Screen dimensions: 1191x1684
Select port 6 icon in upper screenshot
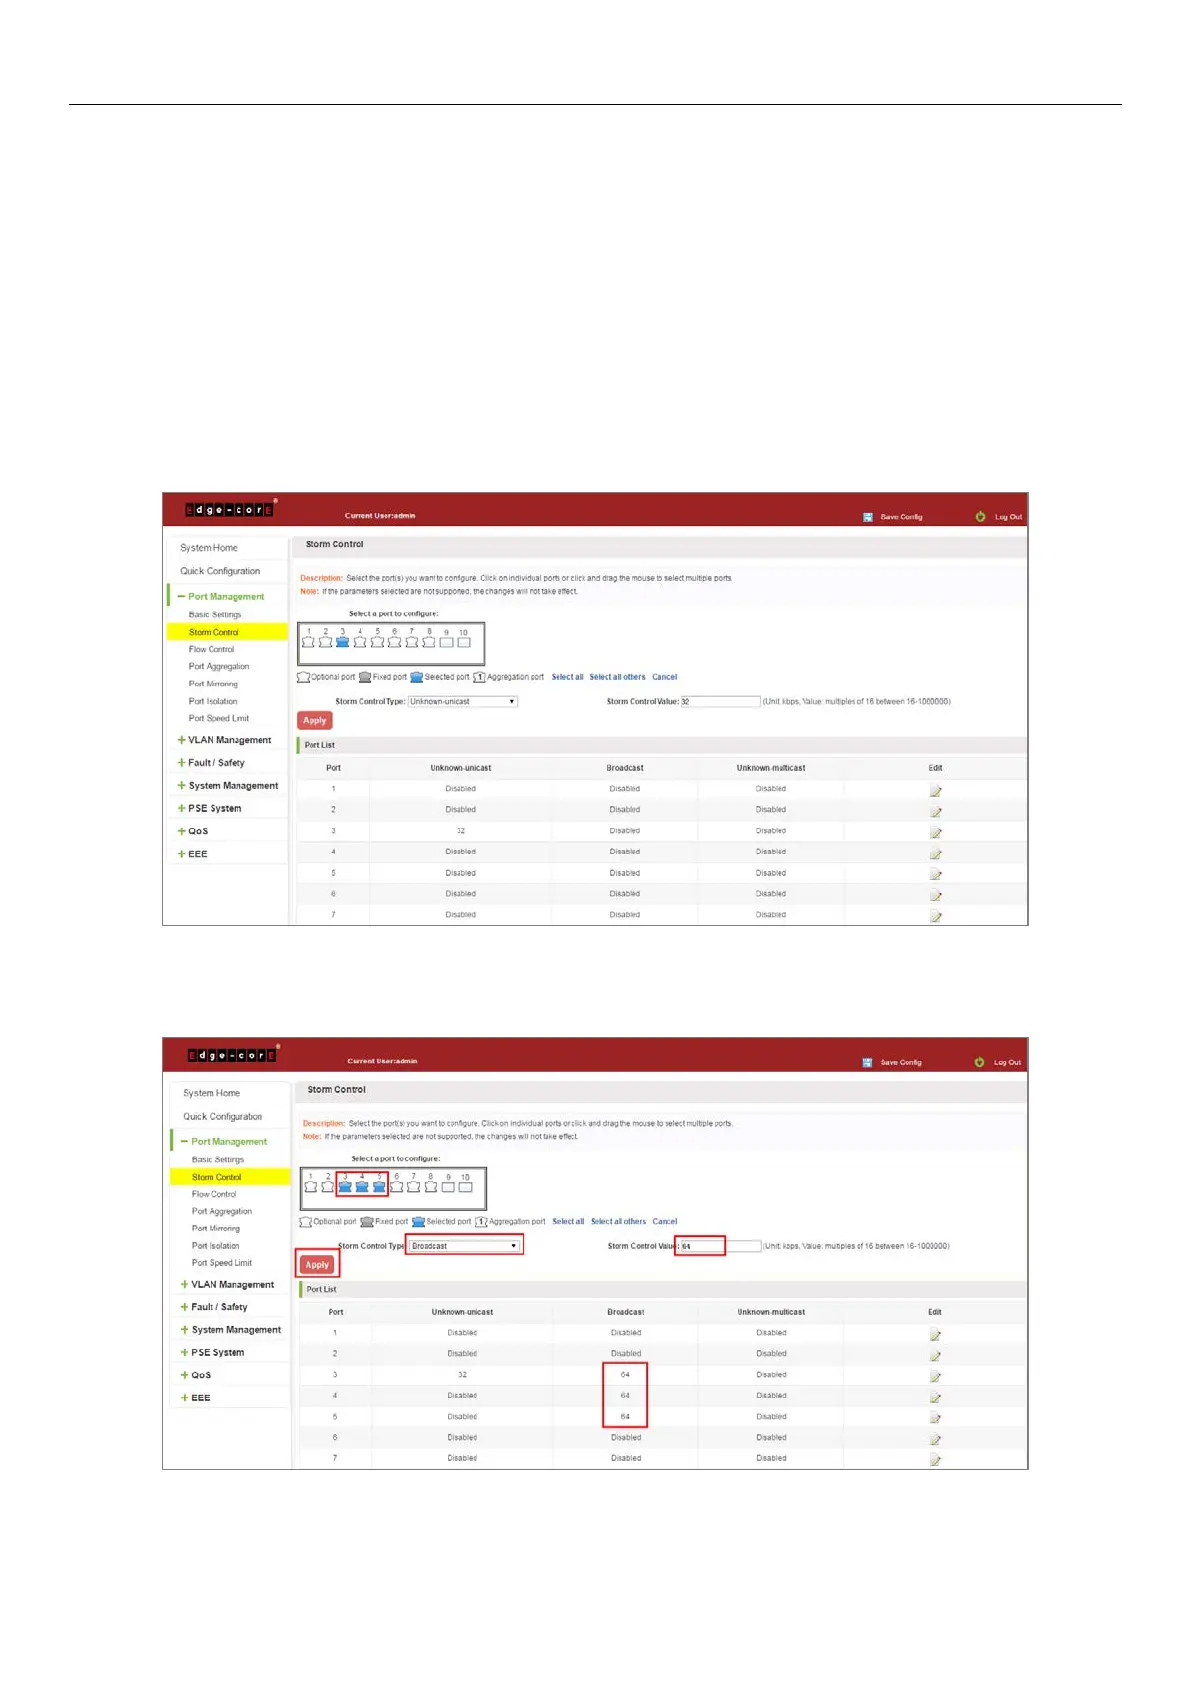394,642
